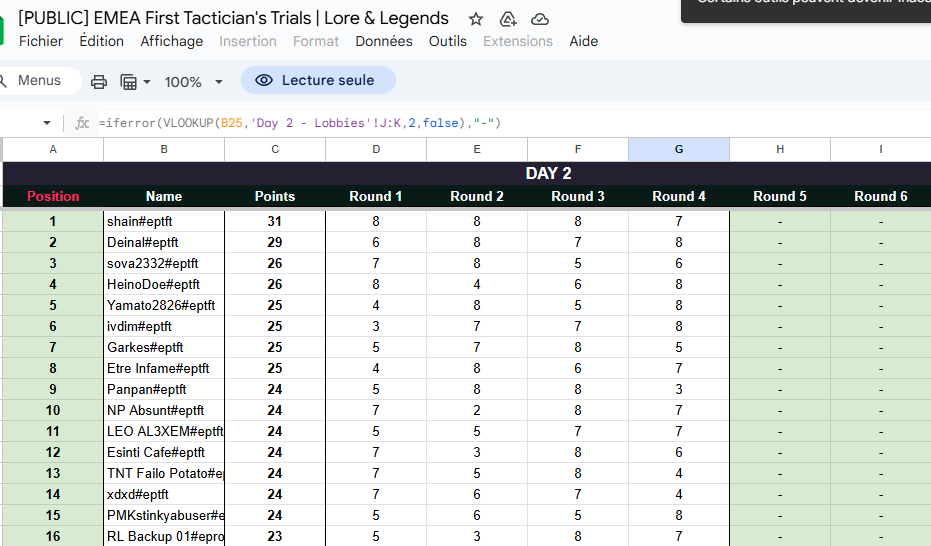
Task: Open the Édition menu
Action: [x=102, y=41]
